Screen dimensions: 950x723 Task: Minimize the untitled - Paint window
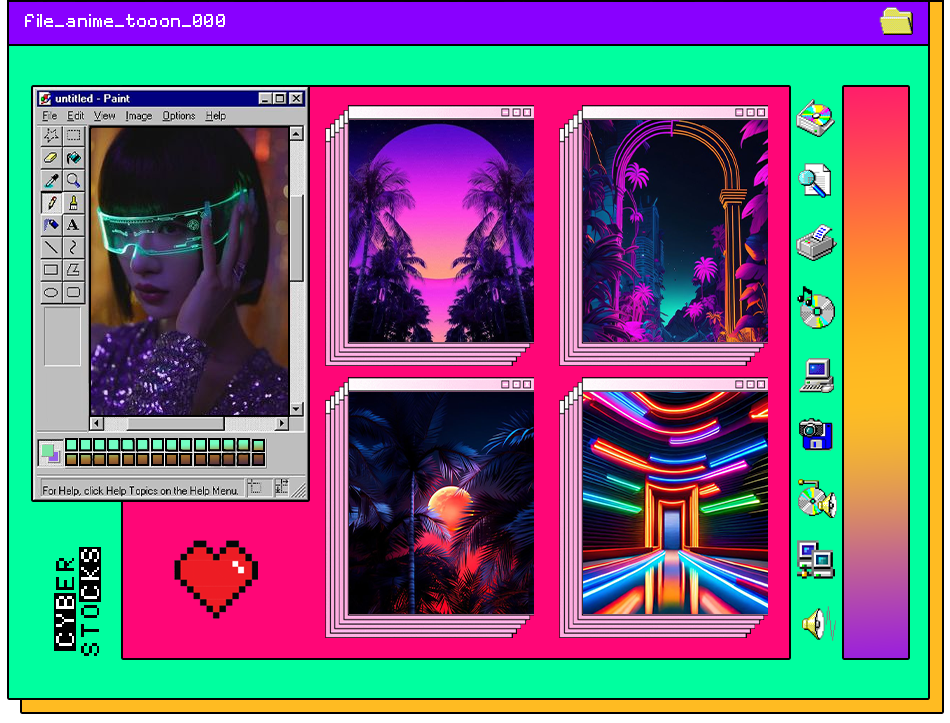click(x=265, y=98)
